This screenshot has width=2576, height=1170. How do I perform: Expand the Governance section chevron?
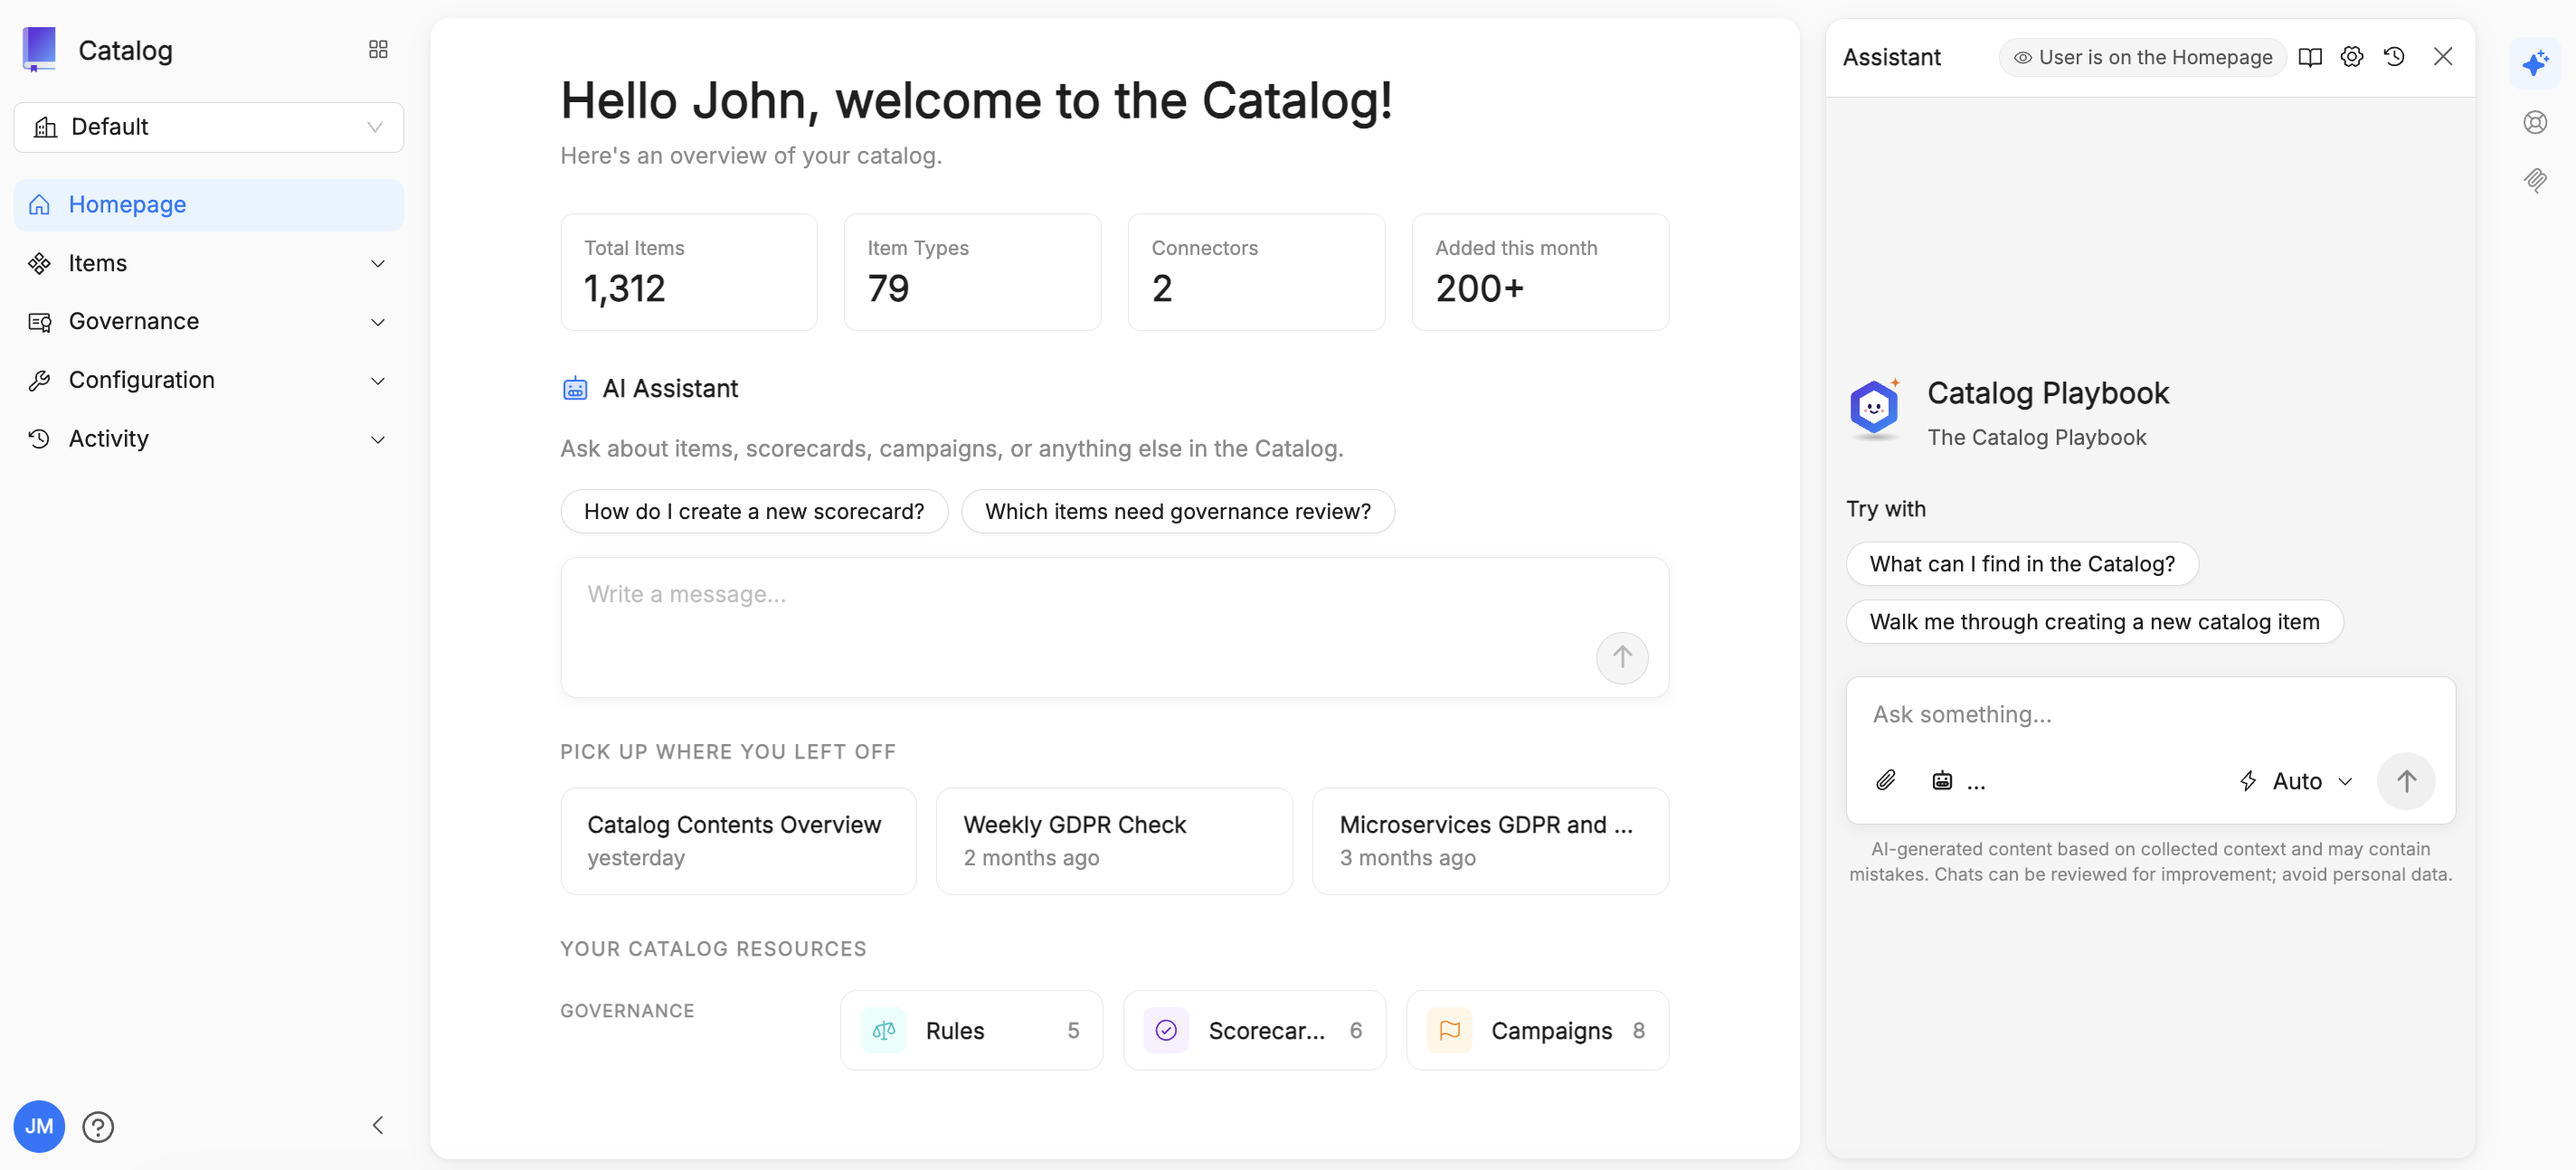click(378, 322)
